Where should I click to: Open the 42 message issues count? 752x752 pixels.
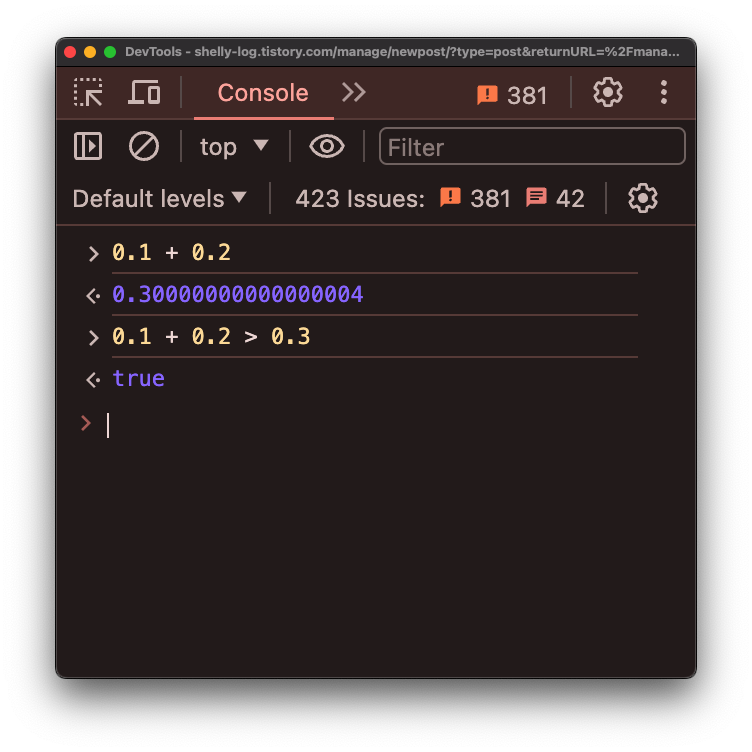(555, 198)
